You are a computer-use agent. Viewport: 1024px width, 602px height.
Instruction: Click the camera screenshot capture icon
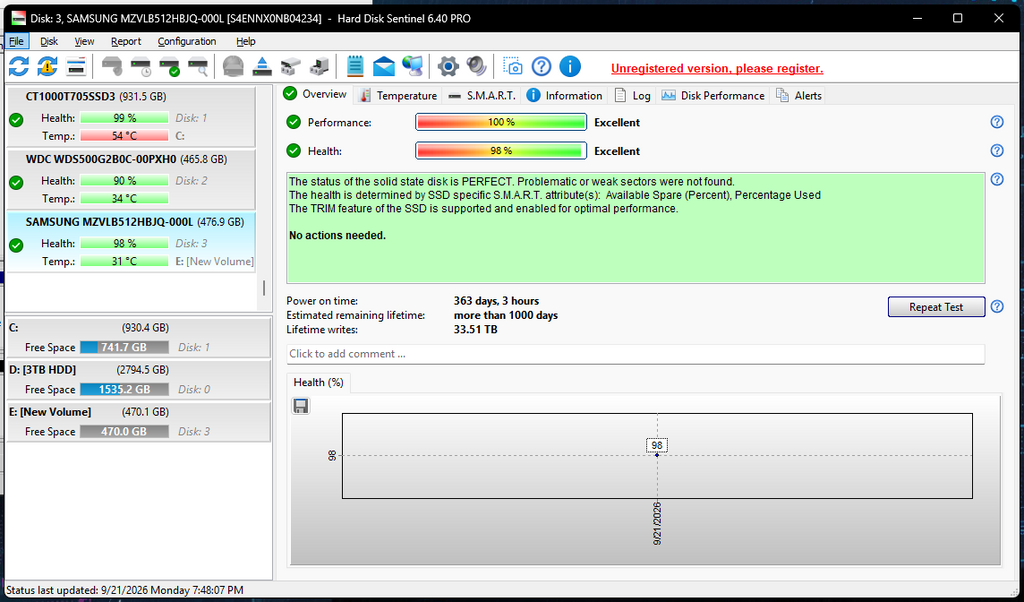[513, 66]
